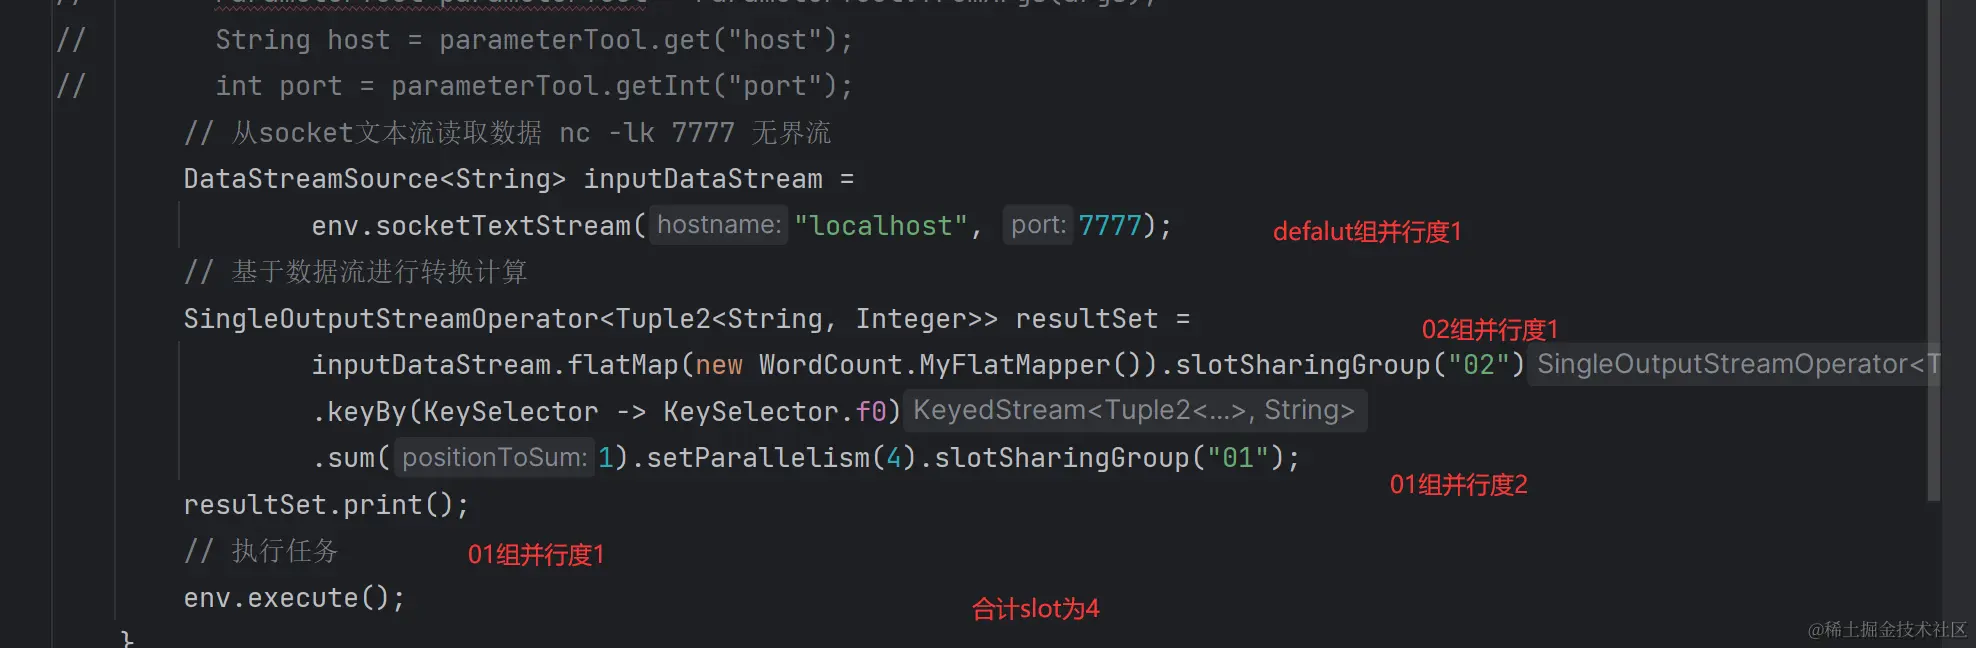The width and height of the screenshot is (1976, 648).
Task: Click the commented parameterTool.getInt("port") line
Action: 534,86
